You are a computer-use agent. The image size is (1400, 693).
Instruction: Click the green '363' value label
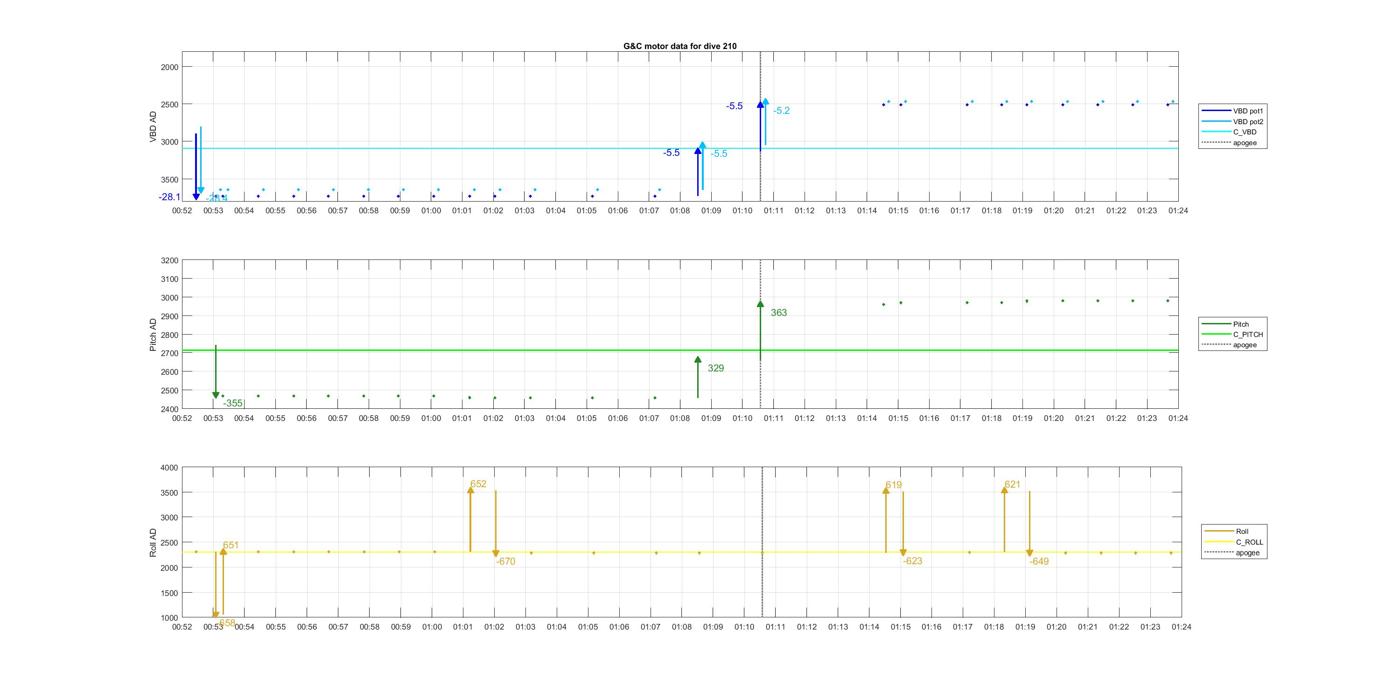coord(778,313)
